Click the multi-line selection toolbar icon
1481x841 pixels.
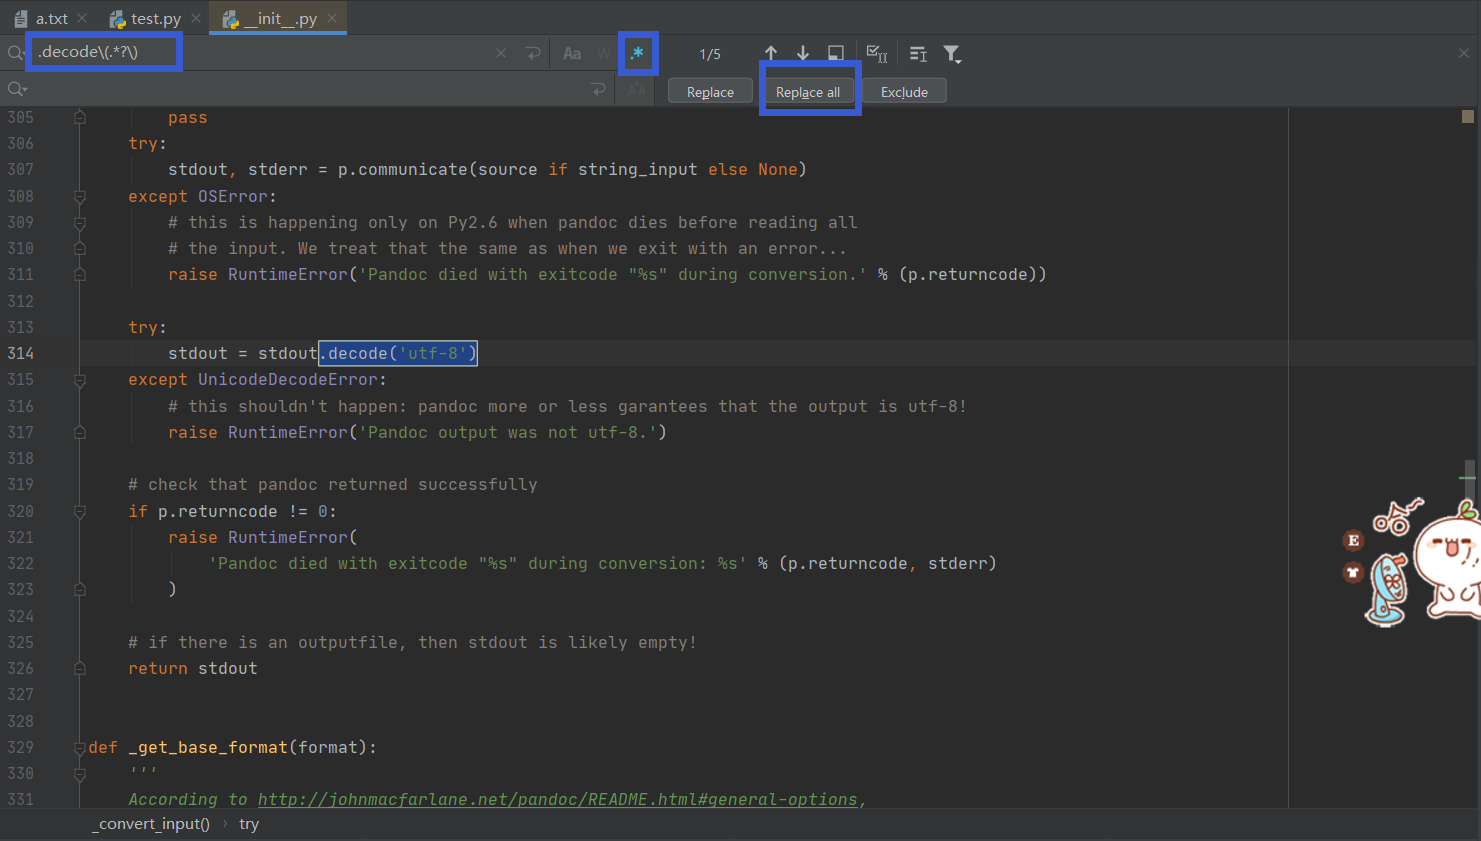click(x=918, y=53)
